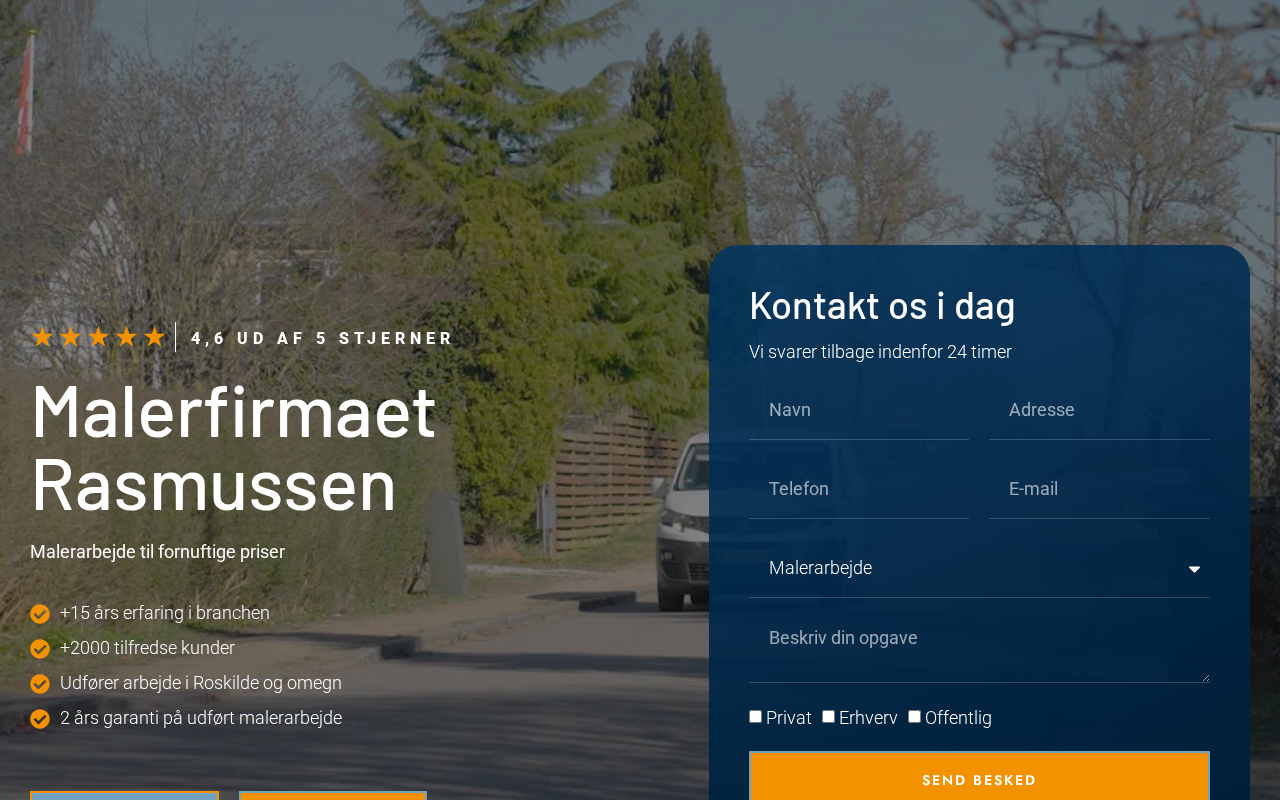
Task: Click the 'Kontakt os i dag' heading
Action: tap(882, 305)
